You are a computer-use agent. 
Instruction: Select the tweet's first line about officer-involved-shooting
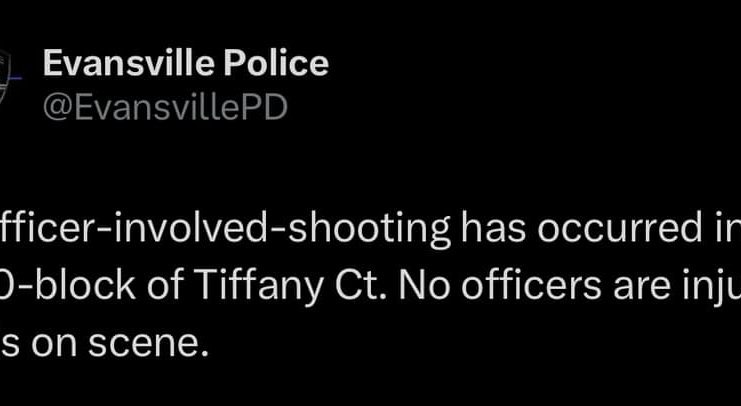(x=370, y=230)
